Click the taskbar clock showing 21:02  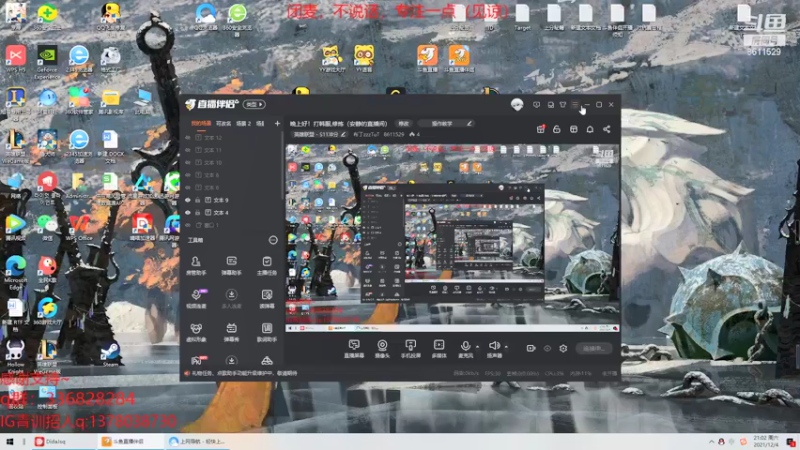[x=766, y=442]
